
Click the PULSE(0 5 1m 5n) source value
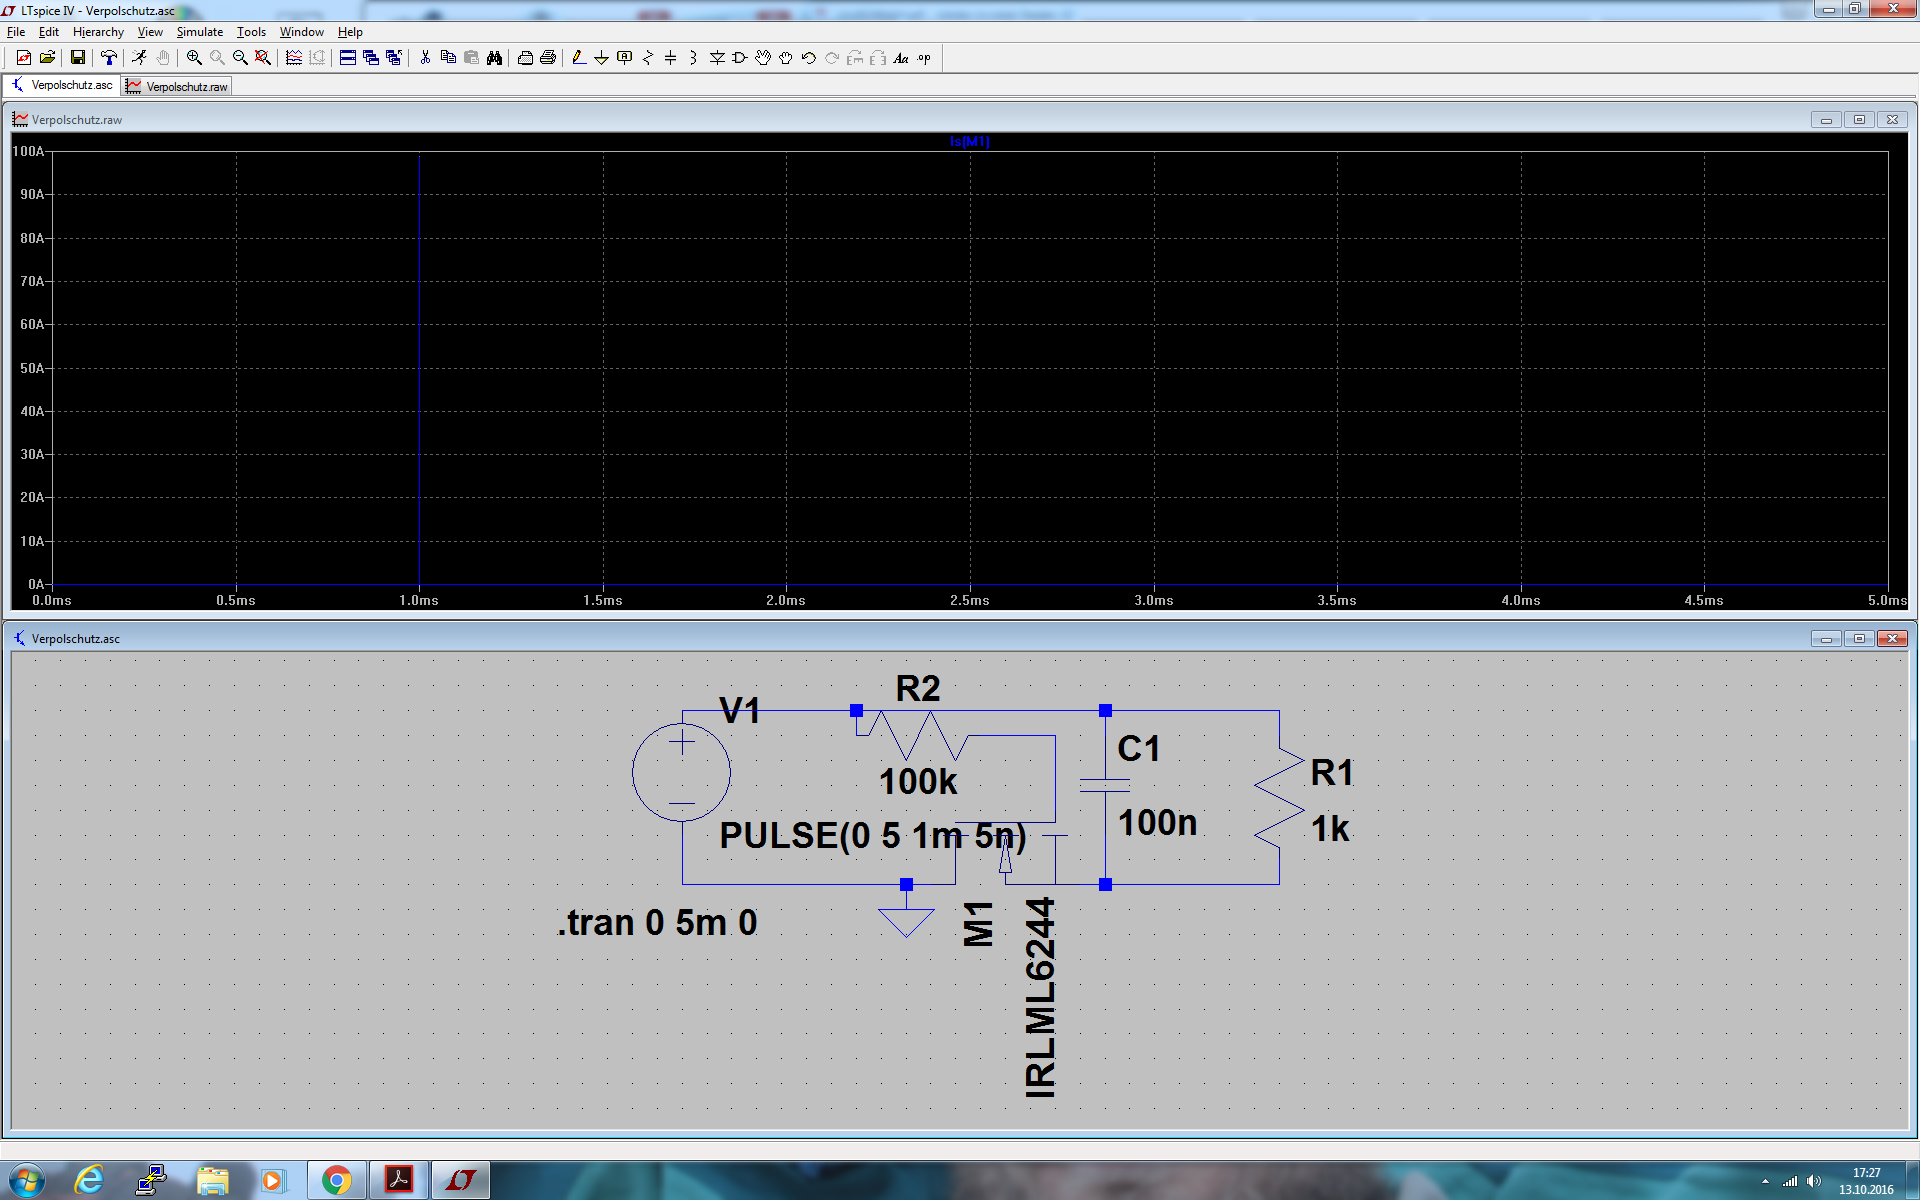click(x=873, y=835)
